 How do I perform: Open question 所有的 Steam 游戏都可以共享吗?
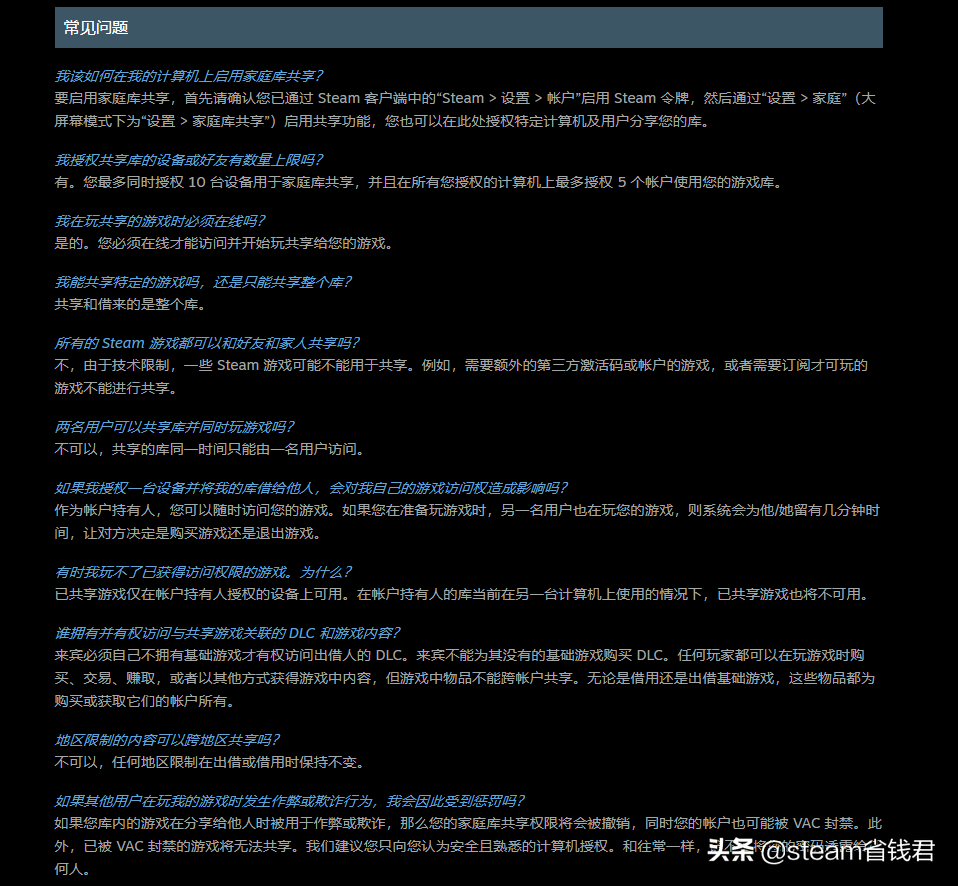click(x=207, y=343)
